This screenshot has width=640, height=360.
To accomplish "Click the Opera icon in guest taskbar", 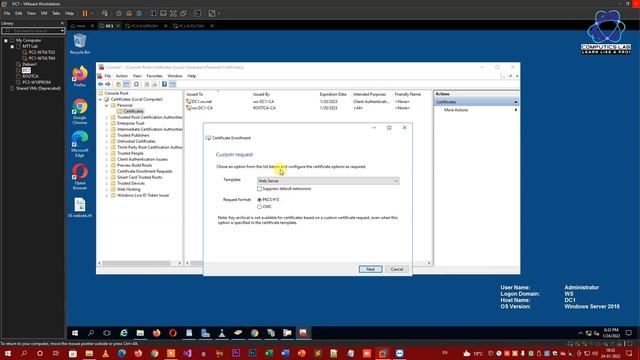I will point(173,333).
